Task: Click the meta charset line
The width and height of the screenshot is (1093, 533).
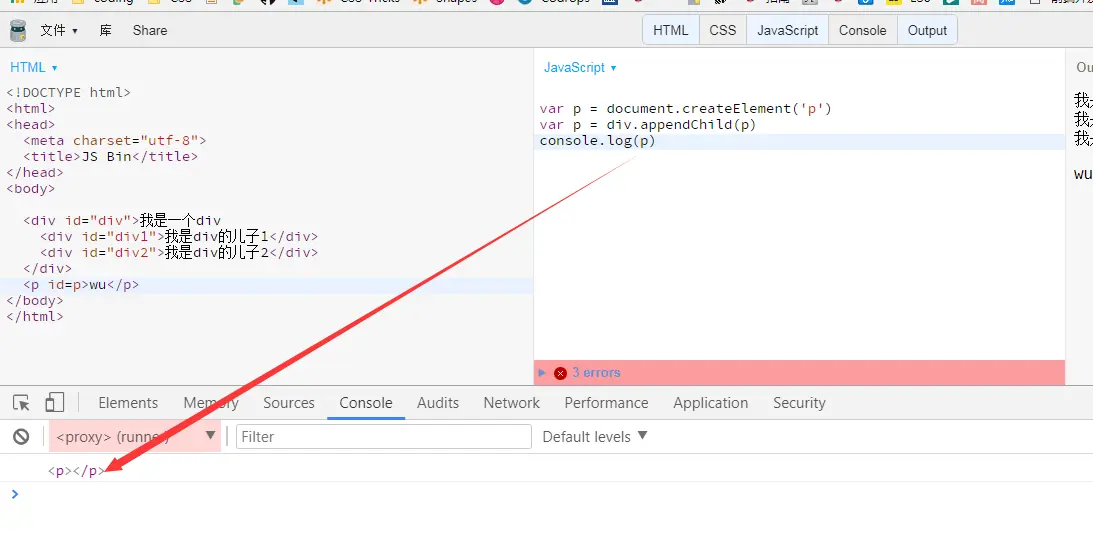Action: point(114,141)
